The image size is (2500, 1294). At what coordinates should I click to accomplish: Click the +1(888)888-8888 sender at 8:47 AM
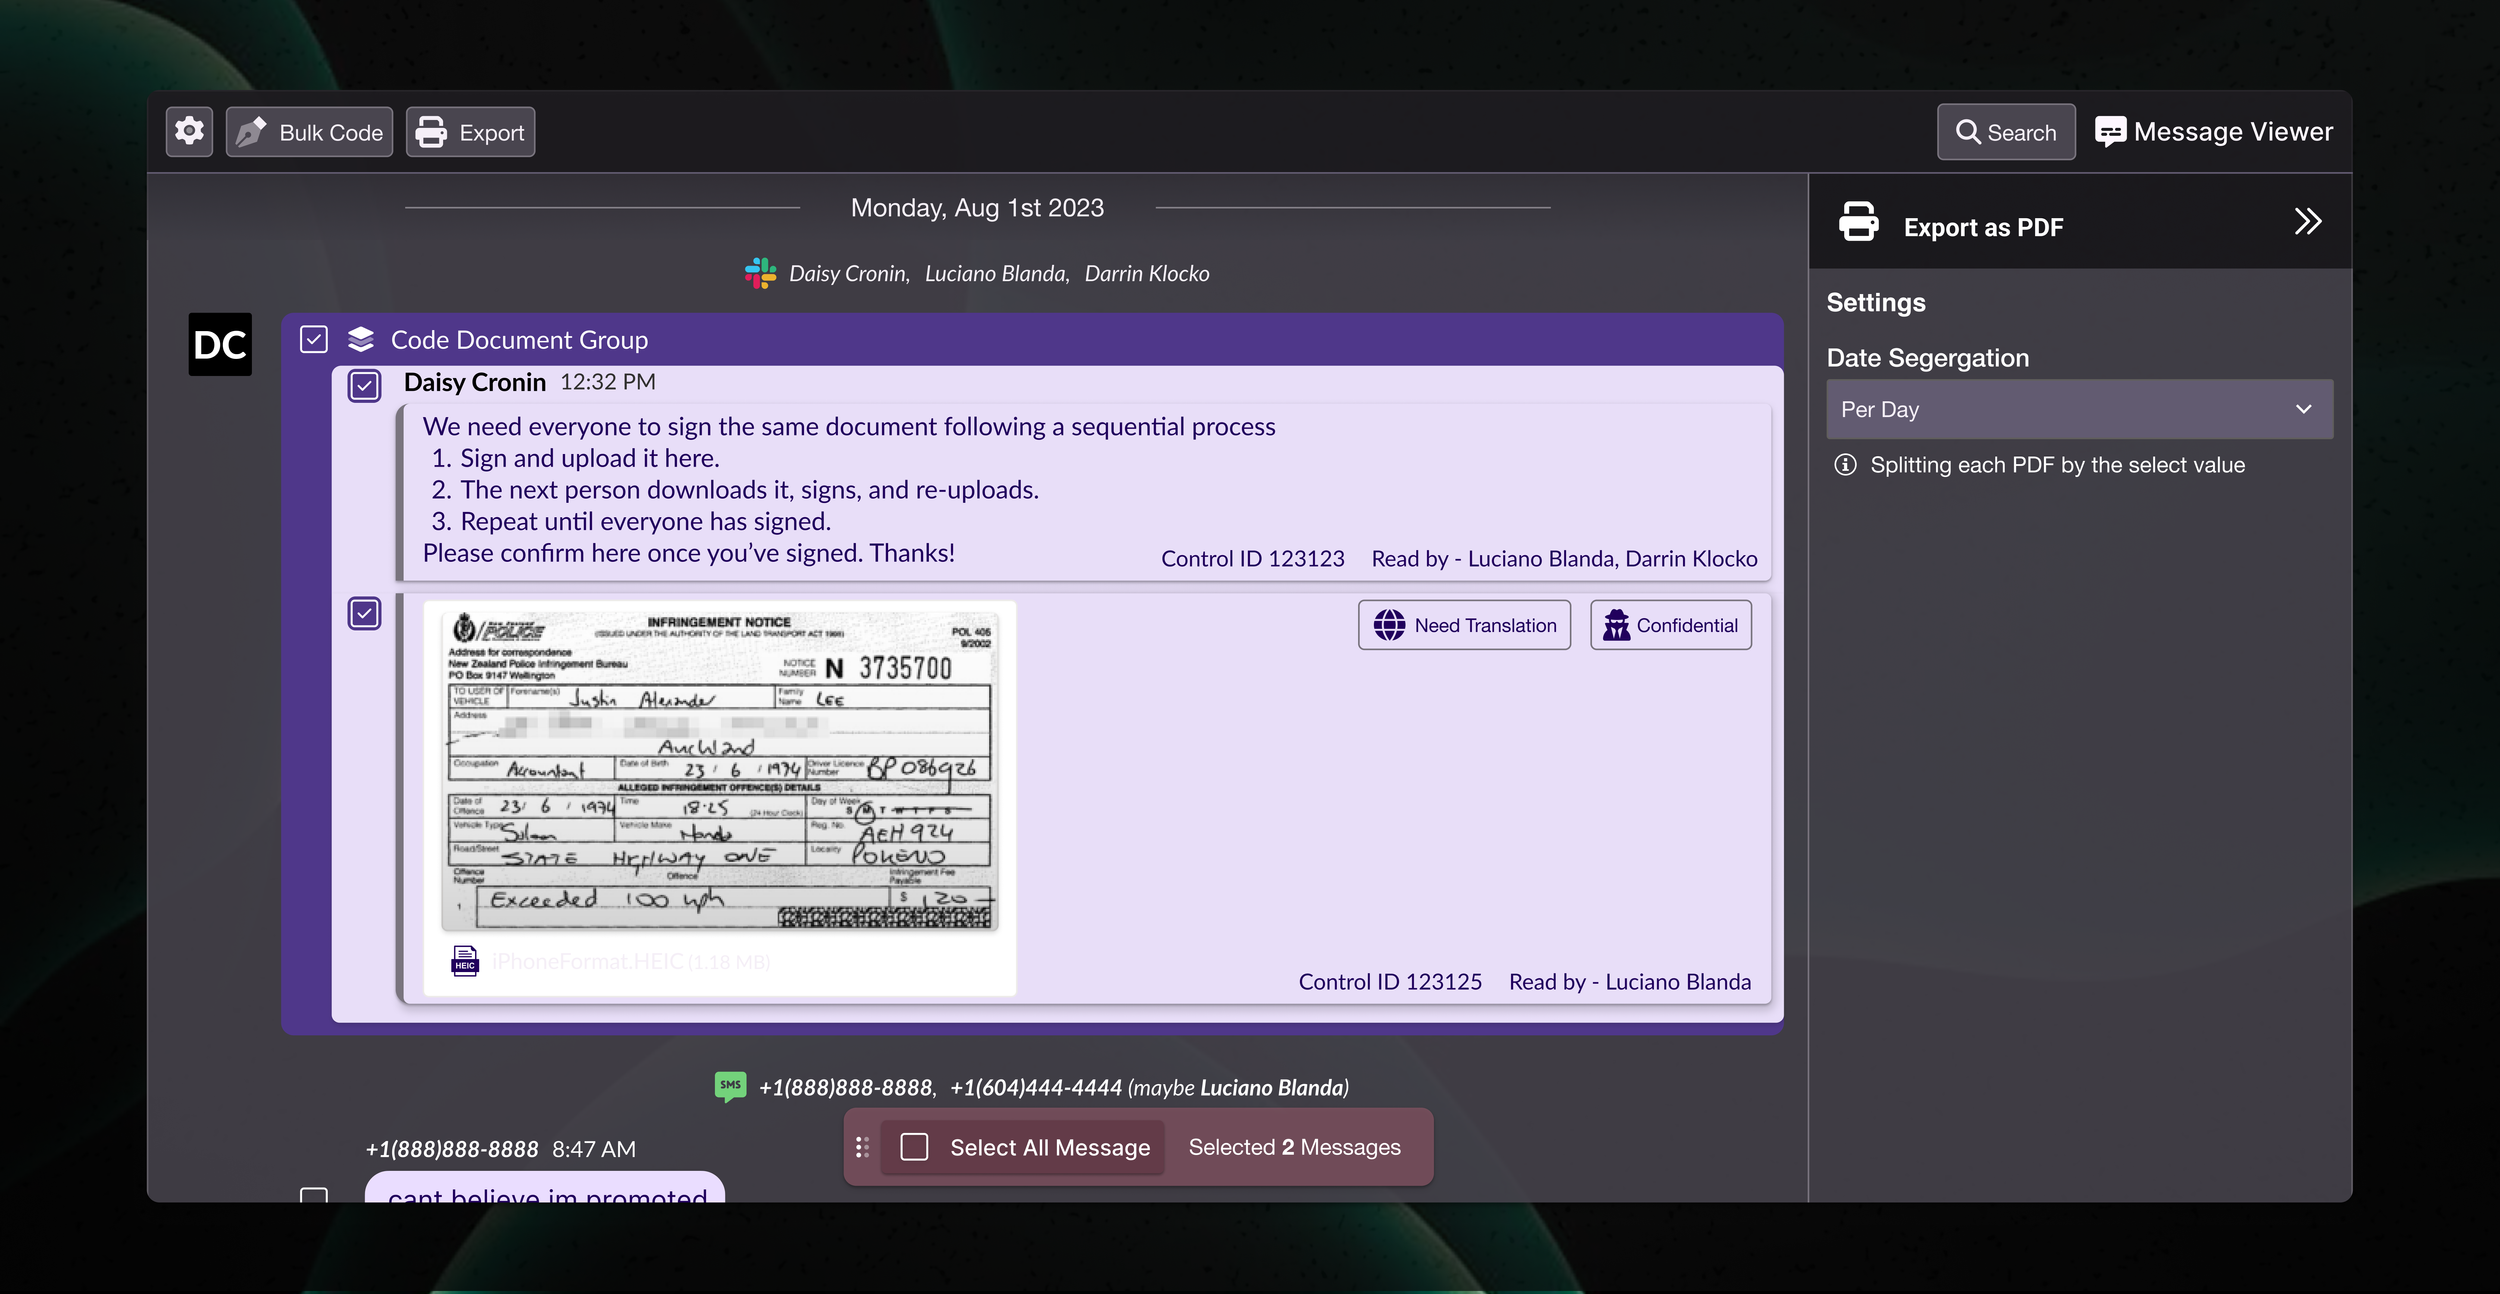(x=452, y=1149)
